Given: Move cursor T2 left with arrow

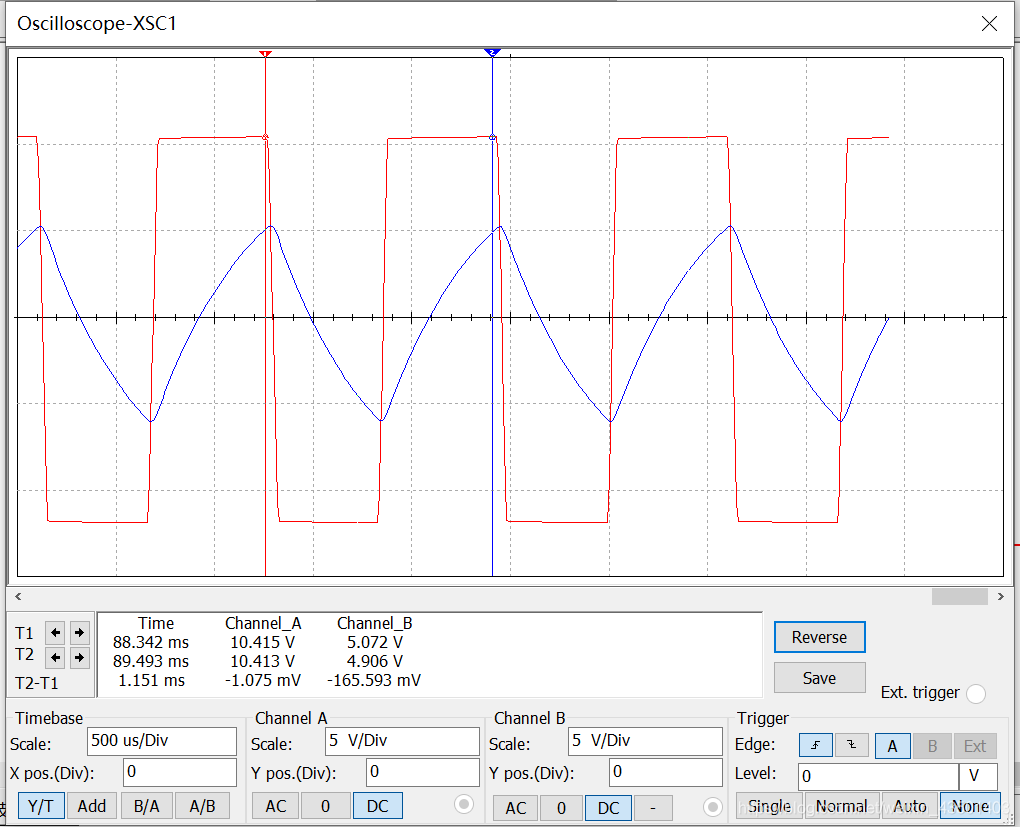Looking at the screenshot, I should 55,658.
